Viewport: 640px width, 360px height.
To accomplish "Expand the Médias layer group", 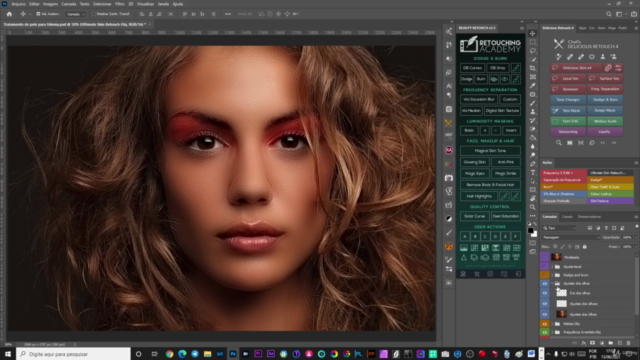I will pyautogui.click(x=553, y=324).
